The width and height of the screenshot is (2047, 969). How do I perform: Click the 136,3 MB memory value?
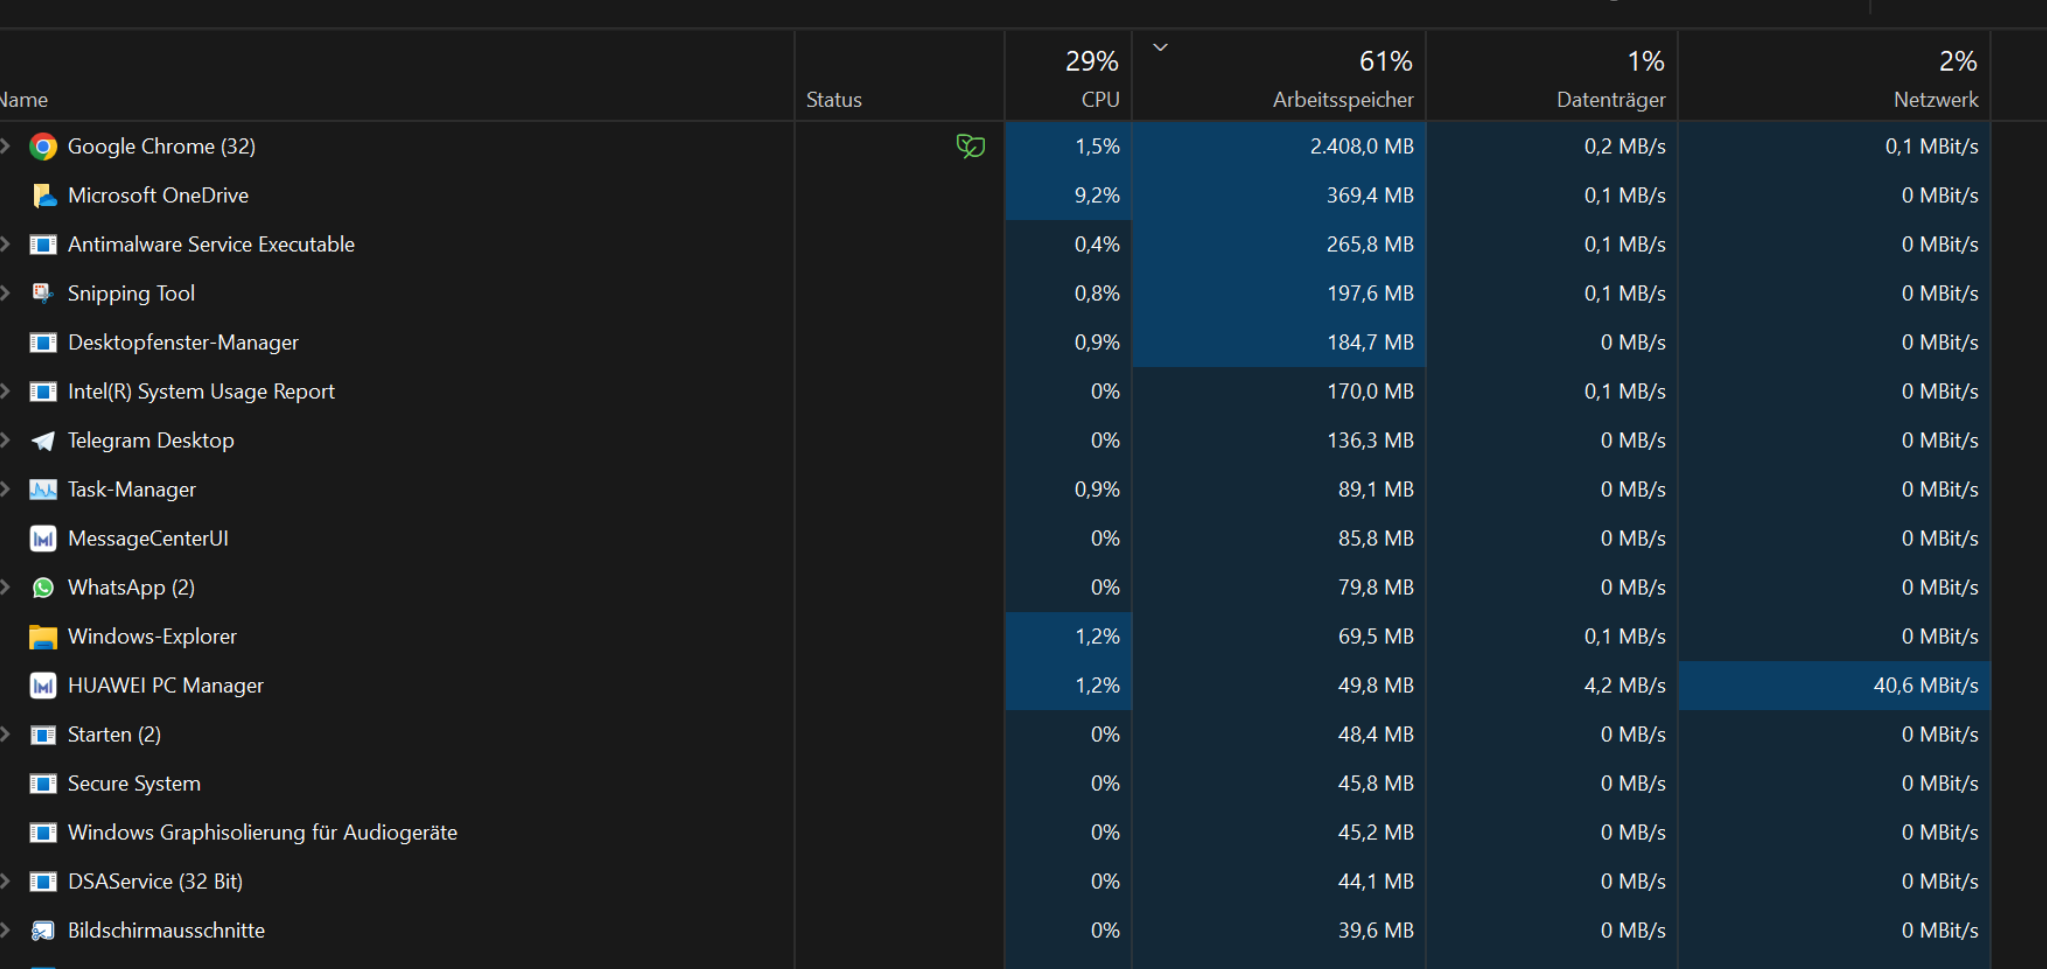pos(1370,440)
